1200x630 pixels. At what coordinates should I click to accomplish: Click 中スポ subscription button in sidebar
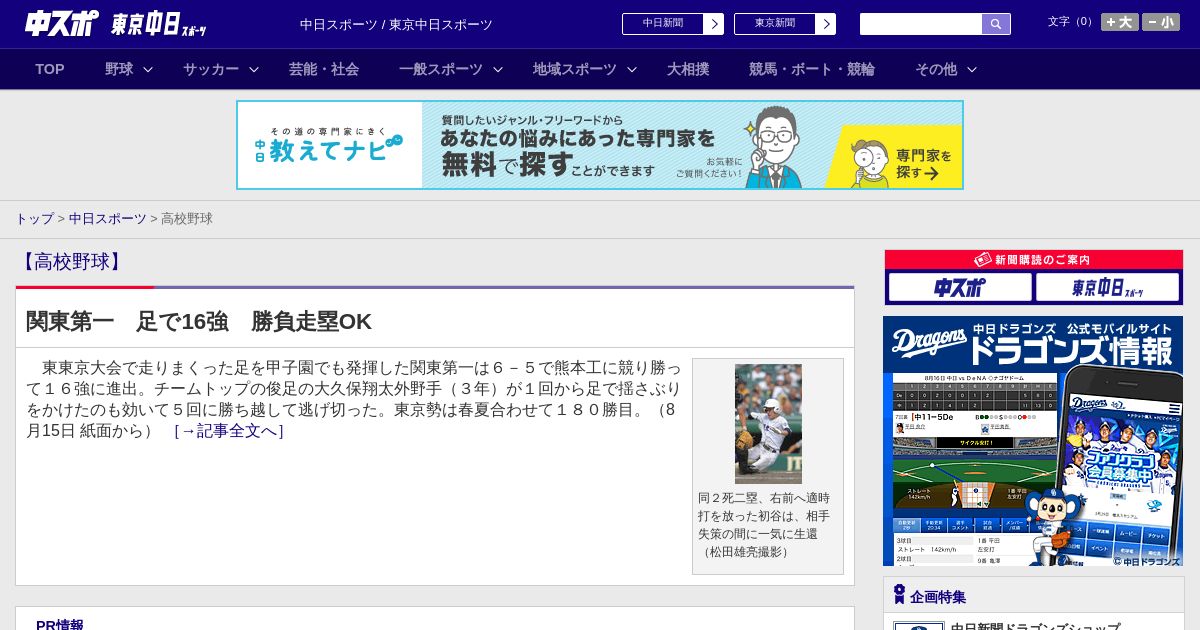(x=960, y=287)
